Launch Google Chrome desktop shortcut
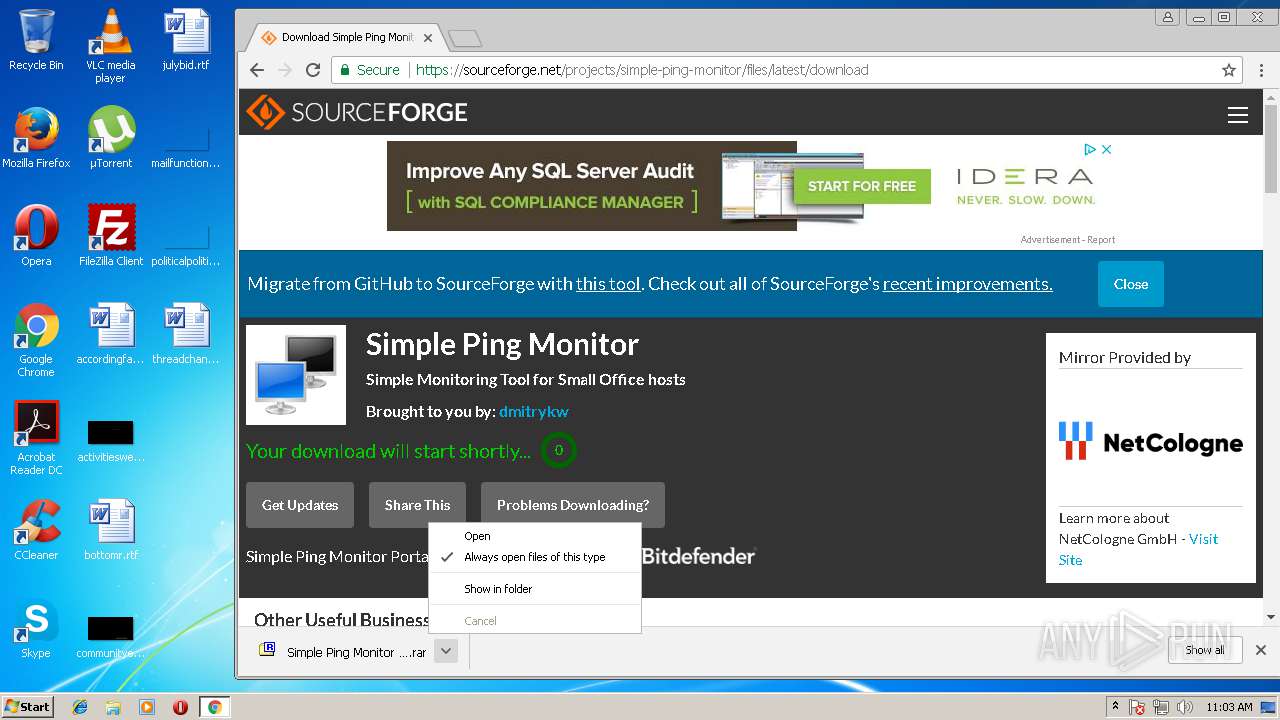 click(36, 340)
